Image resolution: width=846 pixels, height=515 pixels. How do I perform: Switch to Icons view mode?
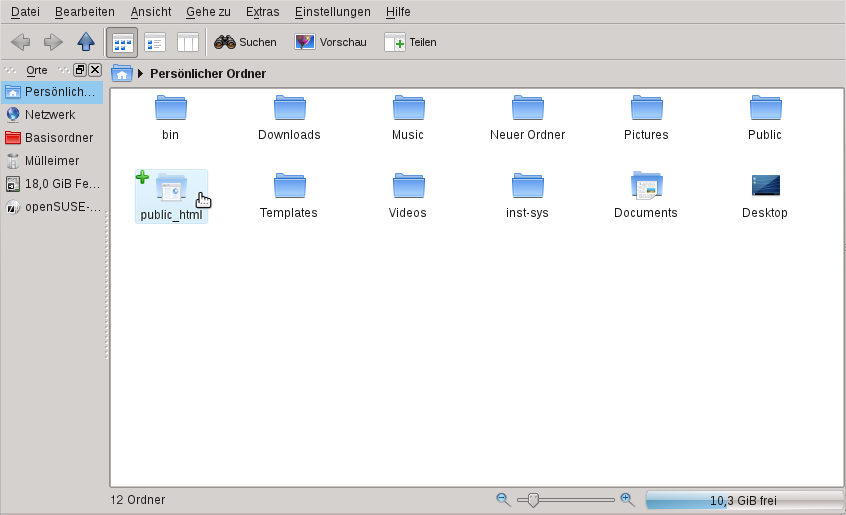click(x=123, y=42)
